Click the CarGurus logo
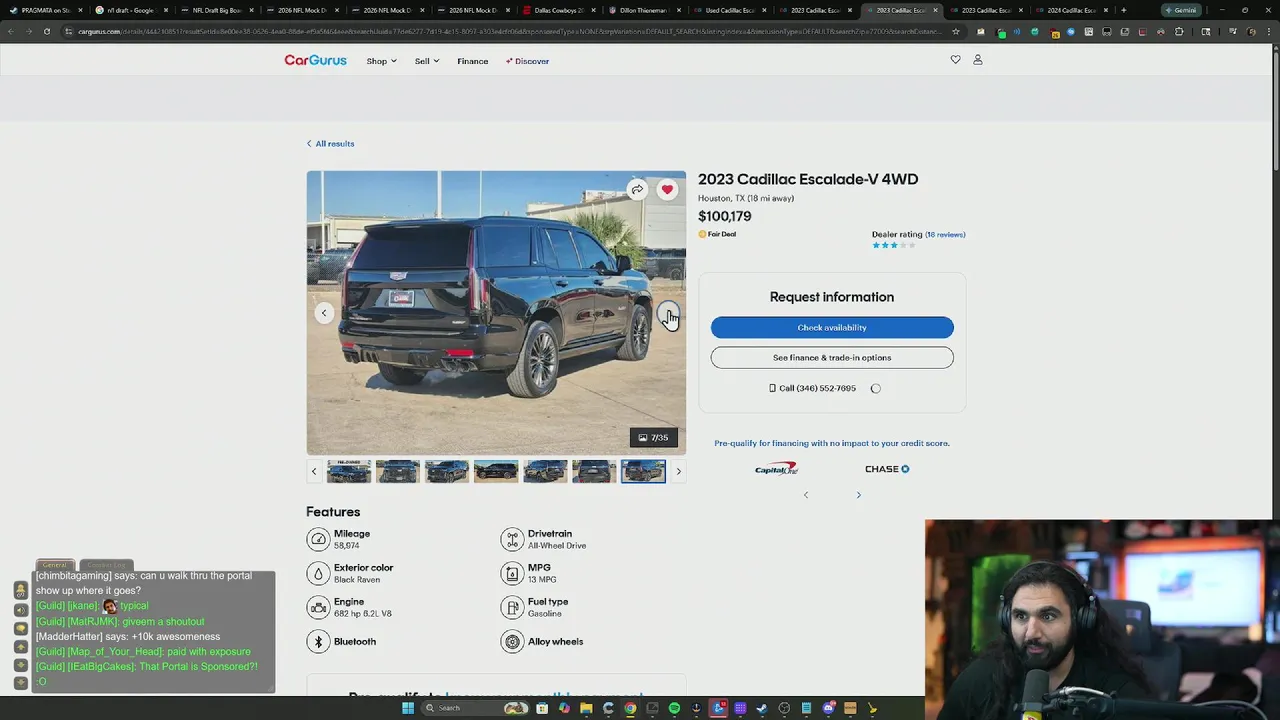1280x720 pixels. pos(315,60)
